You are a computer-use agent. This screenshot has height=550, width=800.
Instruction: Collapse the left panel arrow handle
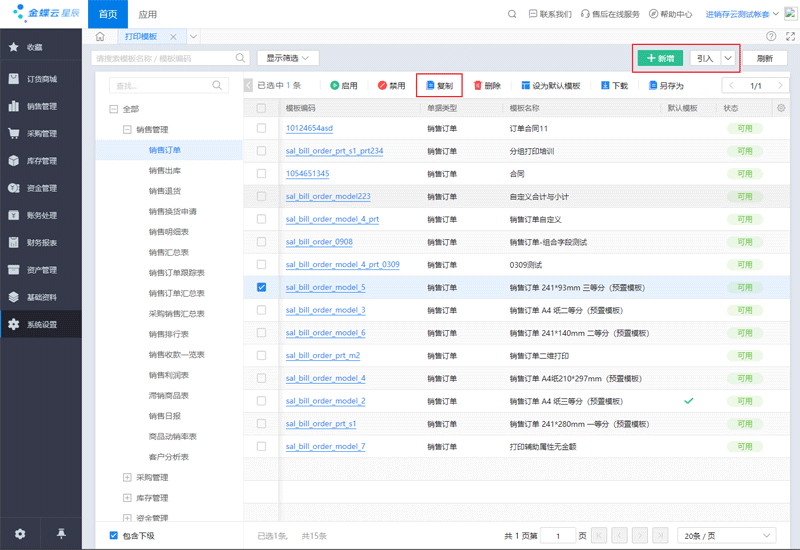[248, 85]
